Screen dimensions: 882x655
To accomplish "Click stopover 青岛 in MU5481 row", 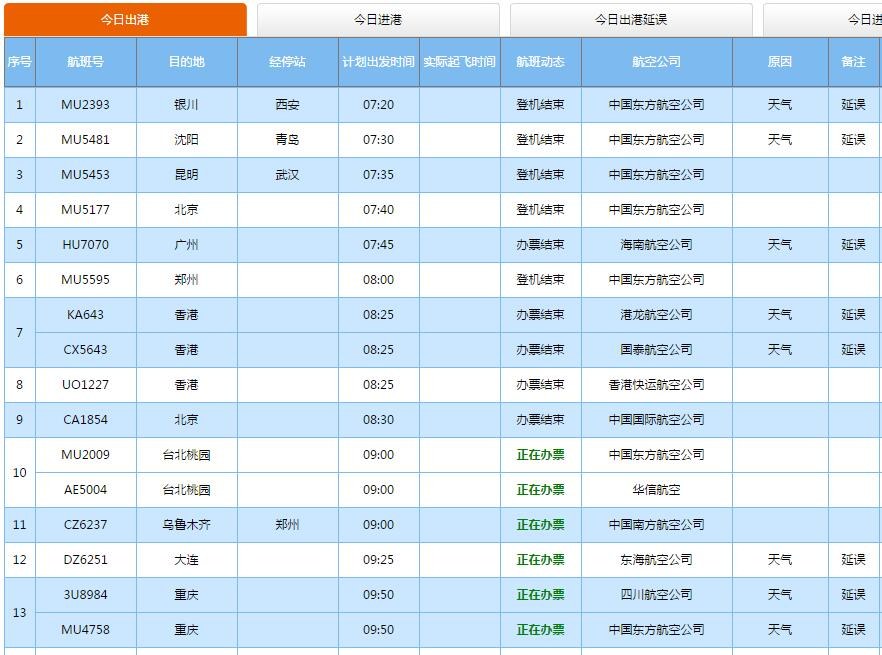I will coord(287,140).
